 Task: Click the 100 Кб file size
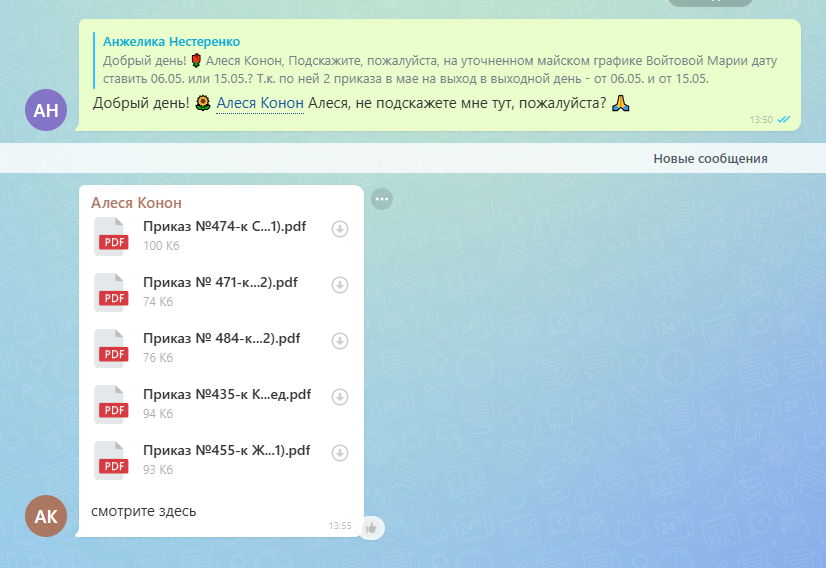(x=161, y=246)
